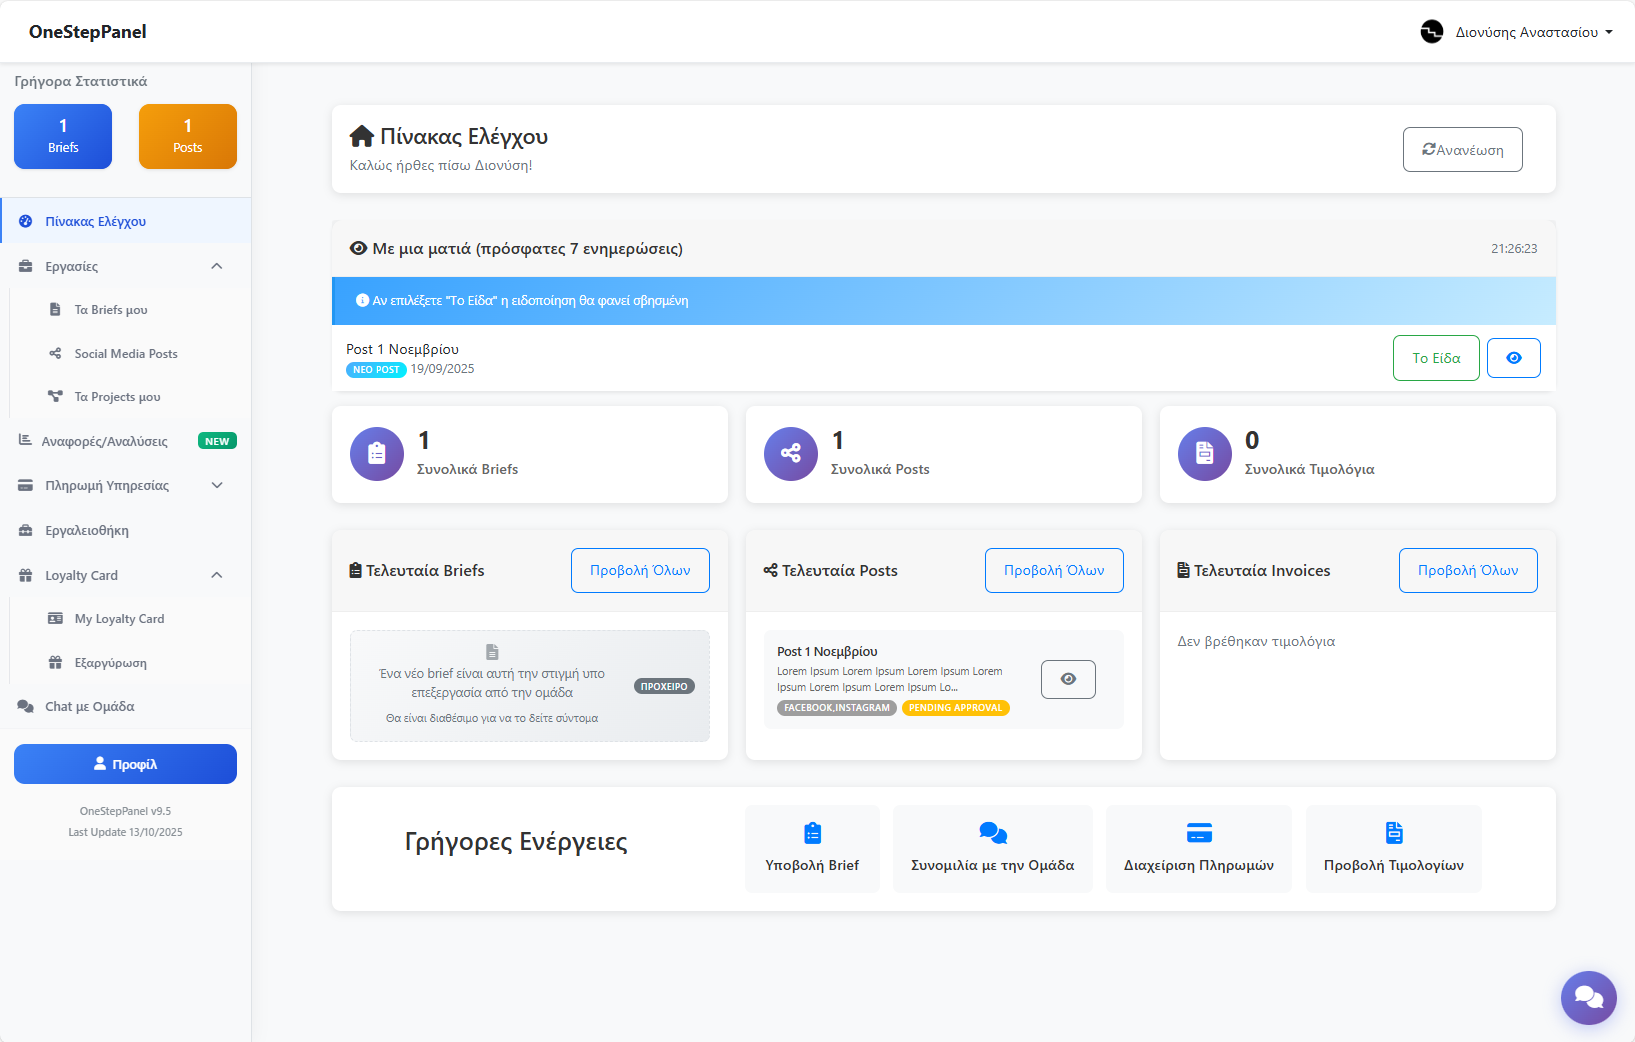The height and width of the screenshot is (1042, 1635).
Task: Click the invoice view document icon
Action: (1393, 833)
